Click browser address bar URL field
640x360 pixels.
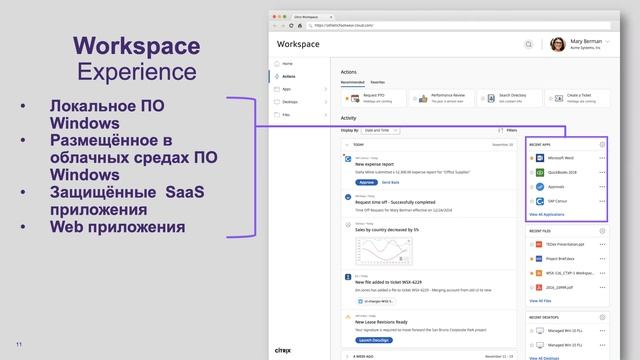pyautogui.click(x=459, y=25)
